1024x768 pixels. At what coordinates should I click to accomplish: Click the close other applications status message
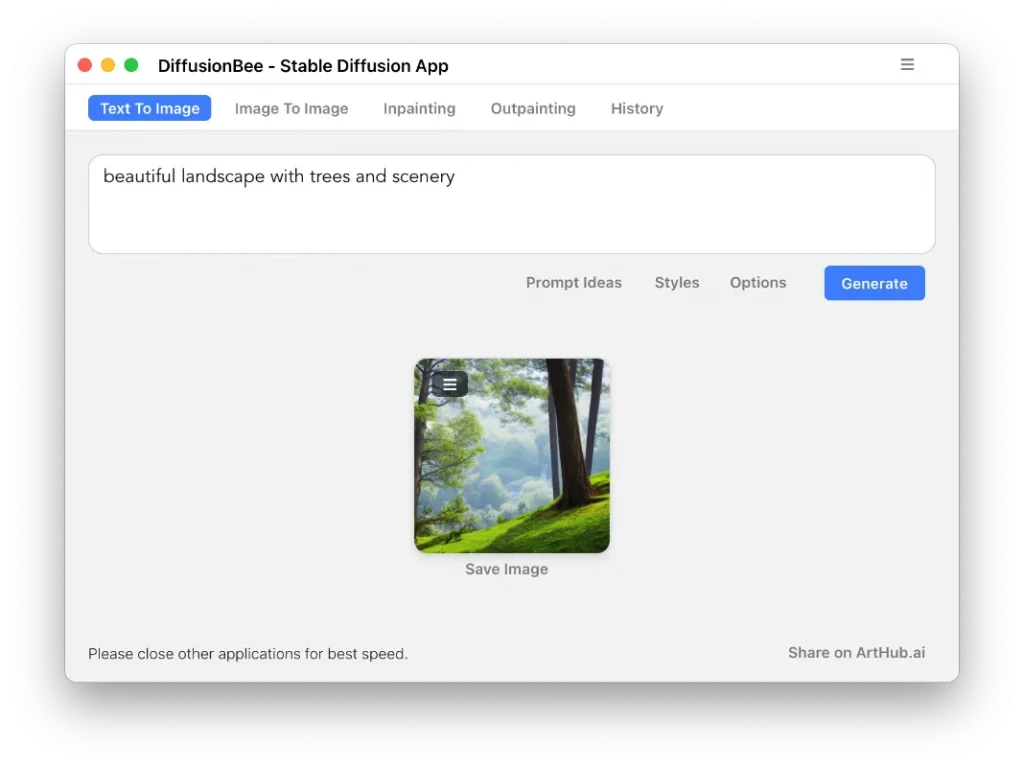(248, 654)
